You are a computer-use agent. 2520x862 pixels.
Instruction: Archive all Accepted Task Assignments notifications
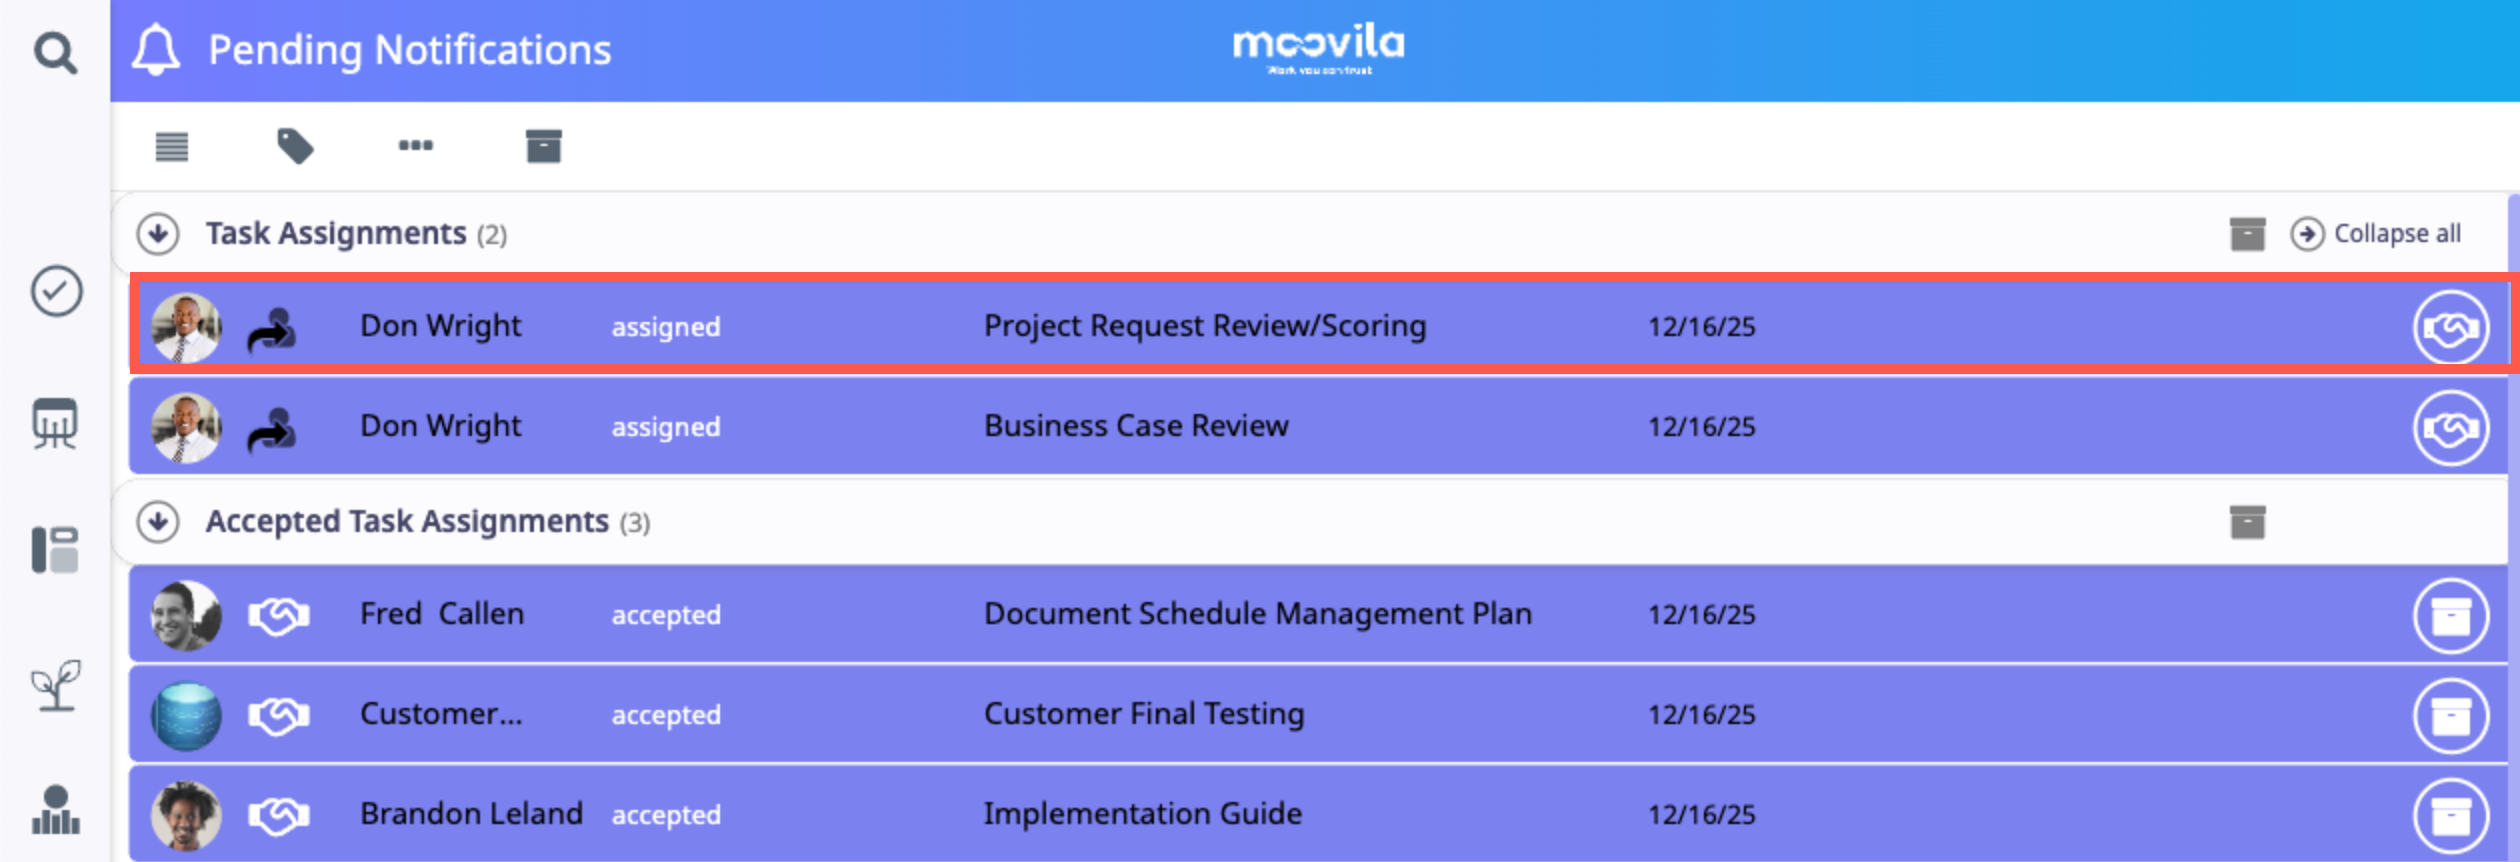pyautogui.click(x=2247, y=522)
